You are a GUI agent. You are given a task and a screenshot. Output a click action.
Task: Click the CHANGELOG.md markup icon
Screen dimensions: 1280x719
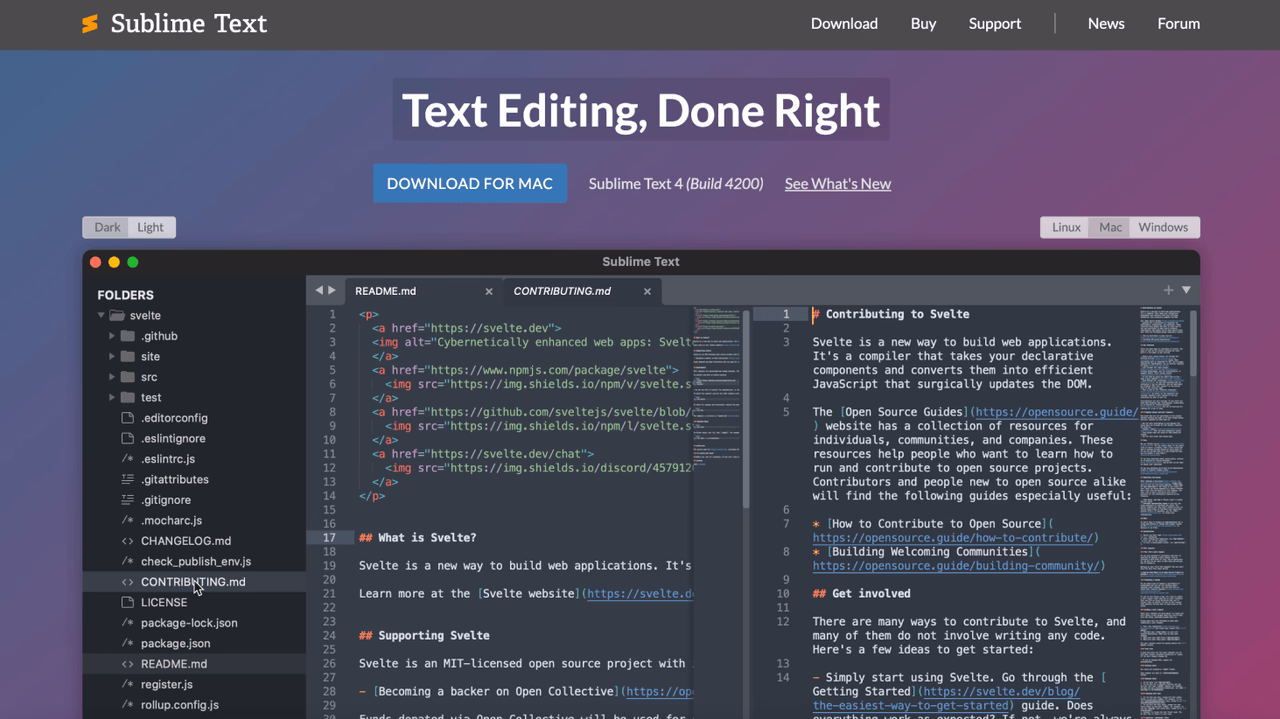127,541
